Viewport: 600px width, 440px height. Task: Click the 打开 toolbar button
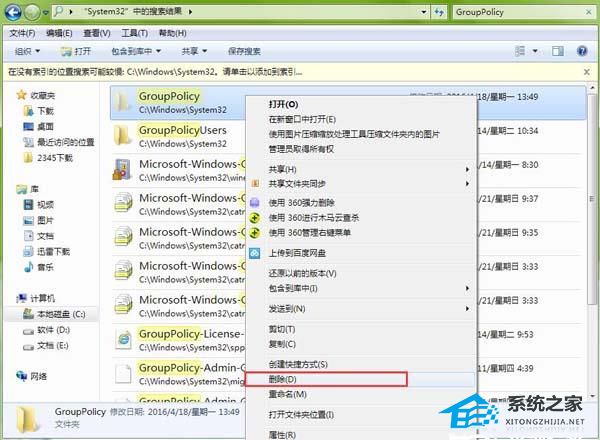[x=76, y=51]
